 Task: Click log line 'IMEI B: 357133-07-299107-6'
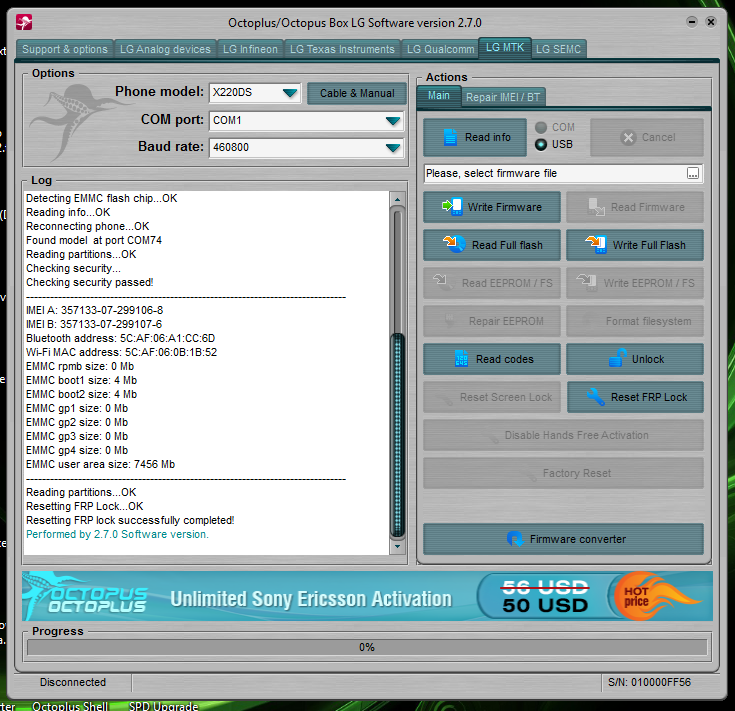pos(94,324)
